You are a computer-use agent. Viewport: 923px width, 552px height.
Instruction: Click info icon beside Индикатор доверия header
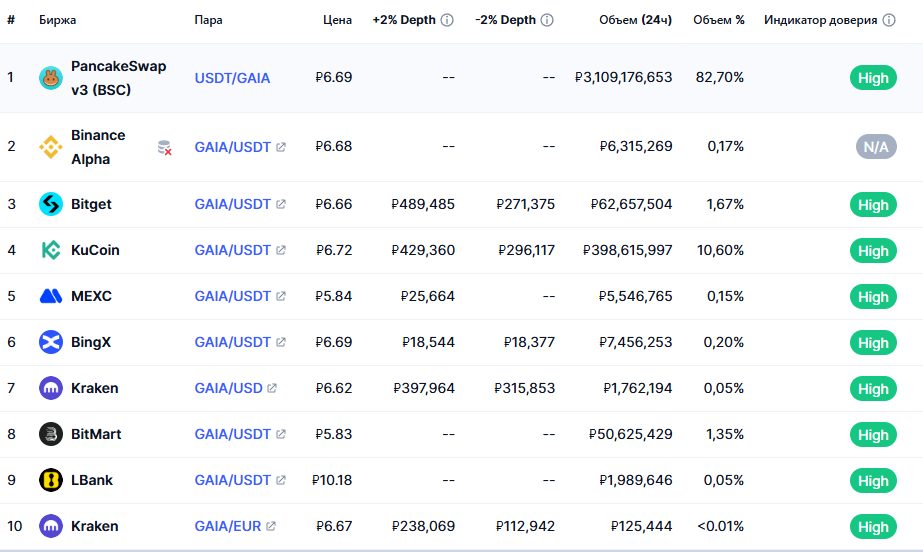(x=889, y=20)
